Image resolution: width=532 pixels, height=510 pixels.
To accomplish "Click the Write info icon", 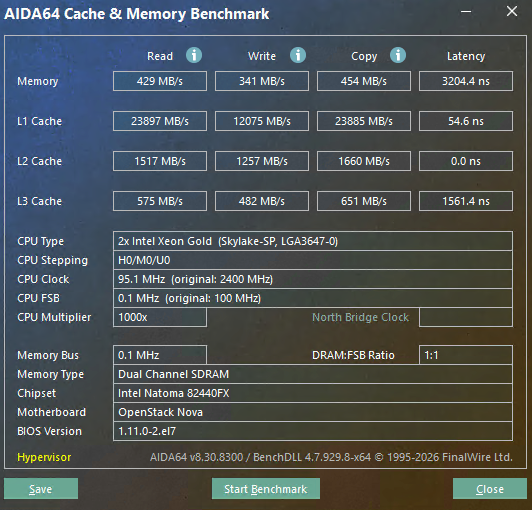I will tap(298, 55).
